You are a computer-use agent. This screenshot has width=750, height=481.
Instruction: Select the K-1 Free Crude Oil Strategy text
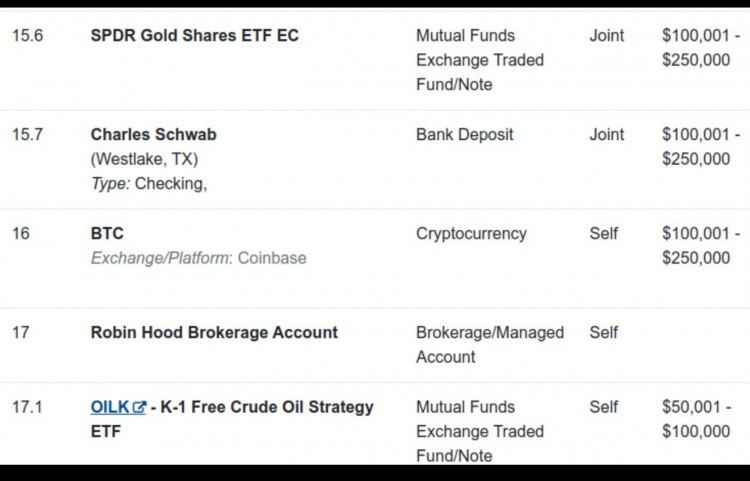pyautogui.click(x=267, y=407)
